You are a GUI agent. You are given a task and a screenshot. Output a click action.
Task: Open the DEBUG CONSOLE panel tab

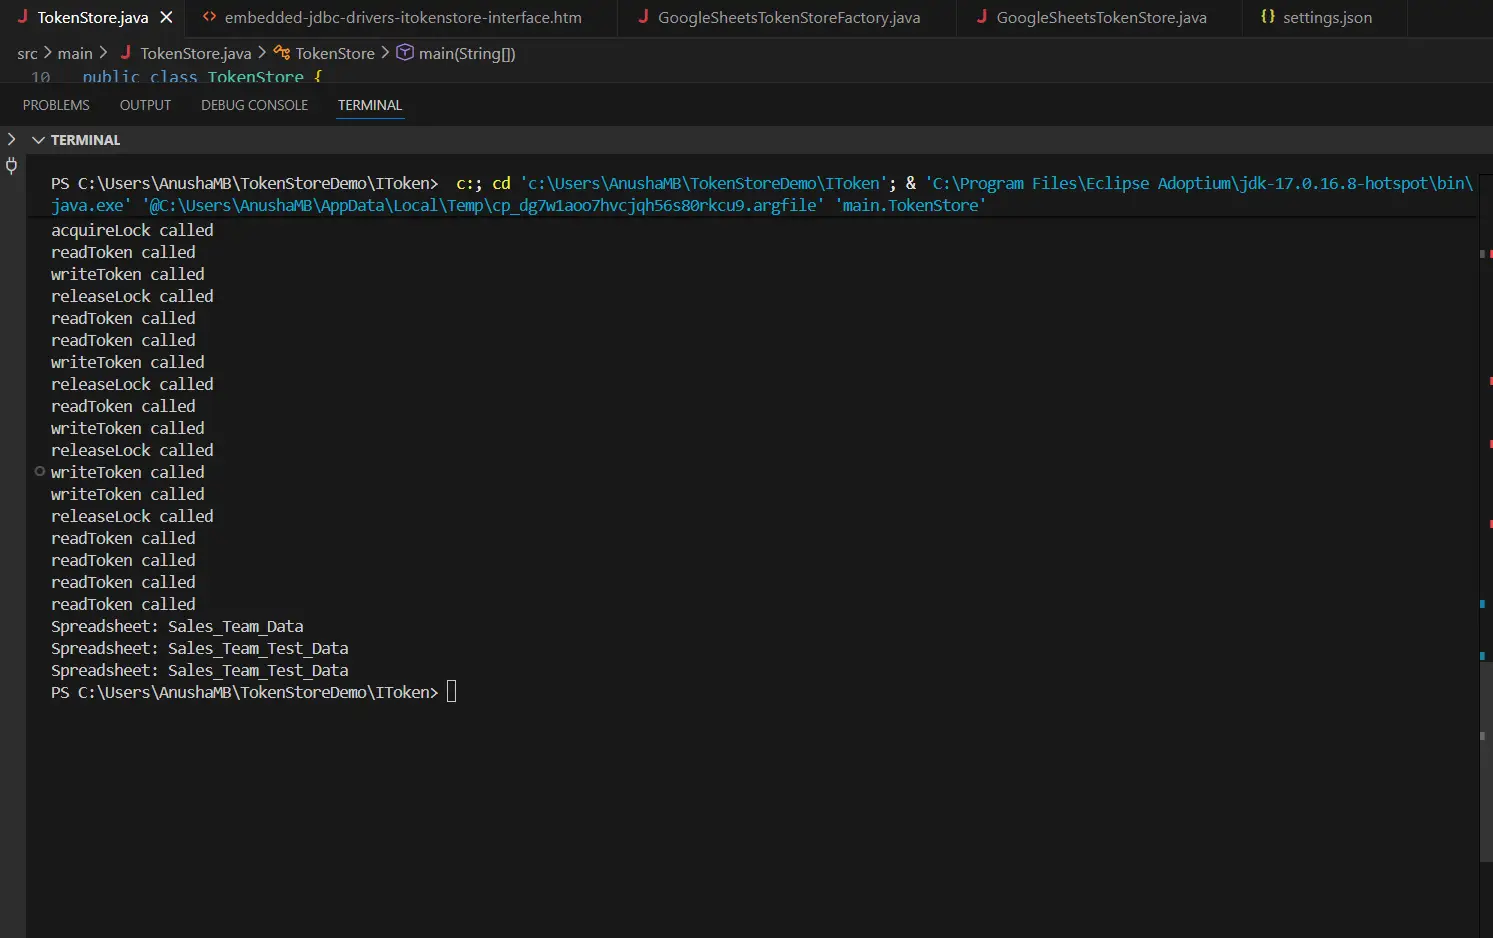click(x=254, y=105)
